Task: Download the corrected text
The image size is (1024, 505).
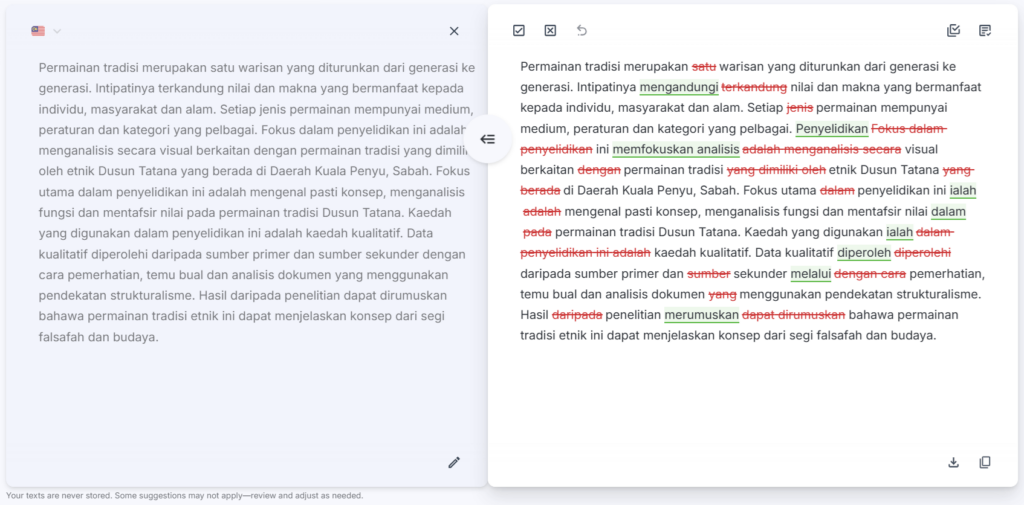Action: (953, 462)
